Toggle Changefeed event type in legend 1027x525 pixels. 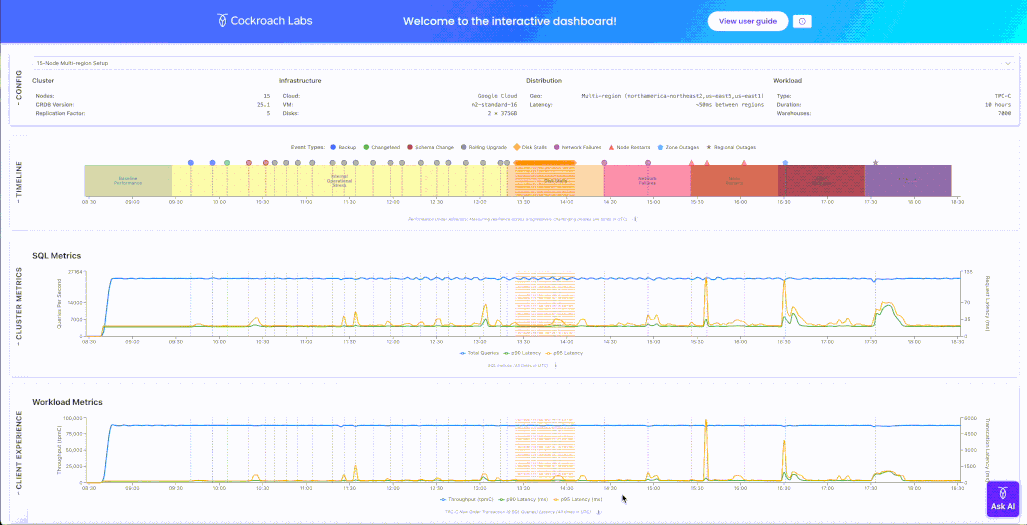(x=367, y=147)
